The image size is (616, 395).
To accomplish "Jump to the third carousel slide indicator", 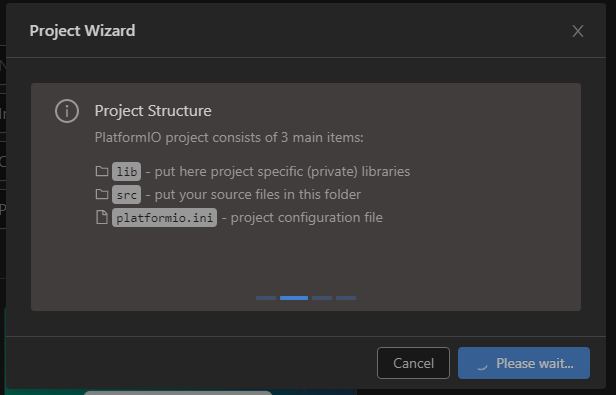I will click(x=322, y=298).
